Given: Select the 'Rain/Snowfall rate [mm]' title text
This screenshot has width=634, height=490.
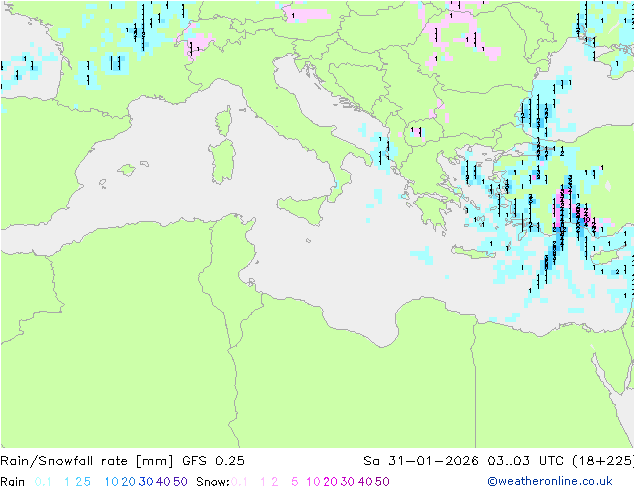Looking at the screenshot, I should pyautogui.click(x=87, y=461).
